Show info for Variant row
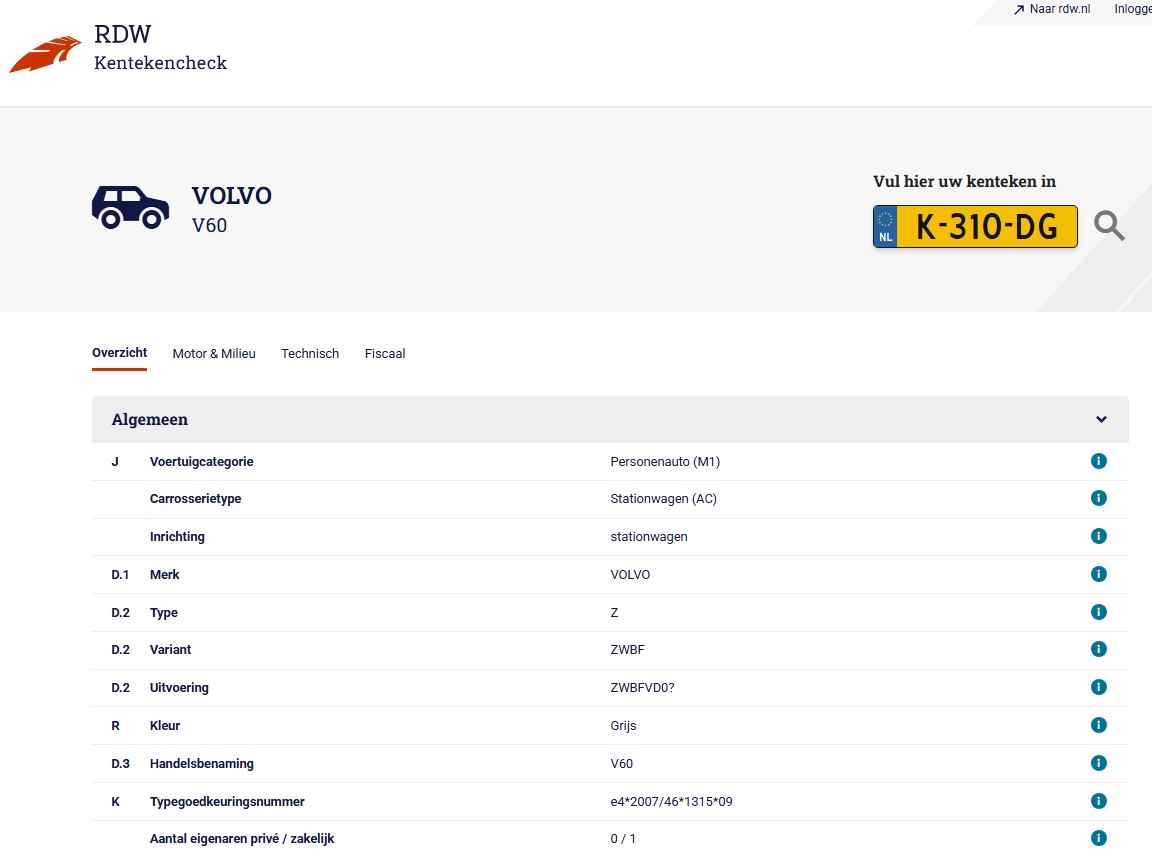The height and width of the screenshot is (860, 1152). pyautogui.click(x=1099, y=649)
